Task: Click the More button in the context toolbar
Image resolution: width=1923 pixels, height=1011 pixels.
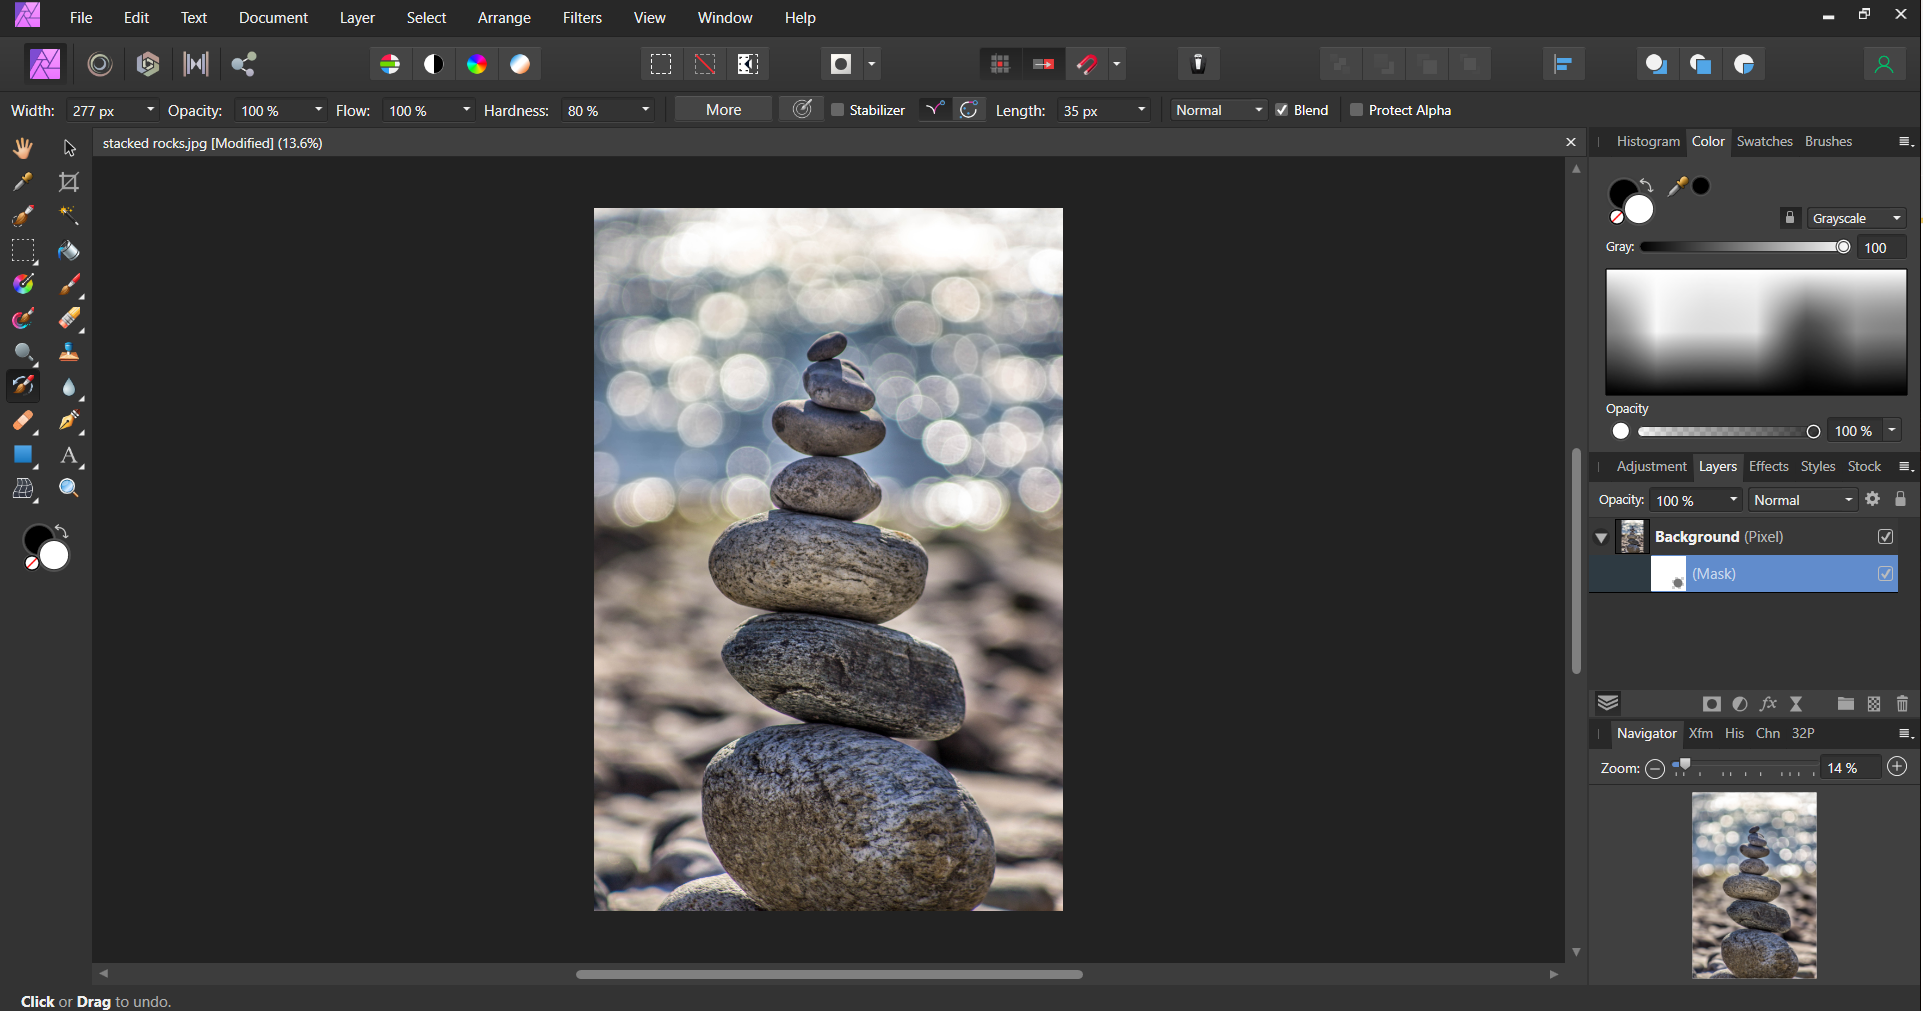Action: point(723,110)
